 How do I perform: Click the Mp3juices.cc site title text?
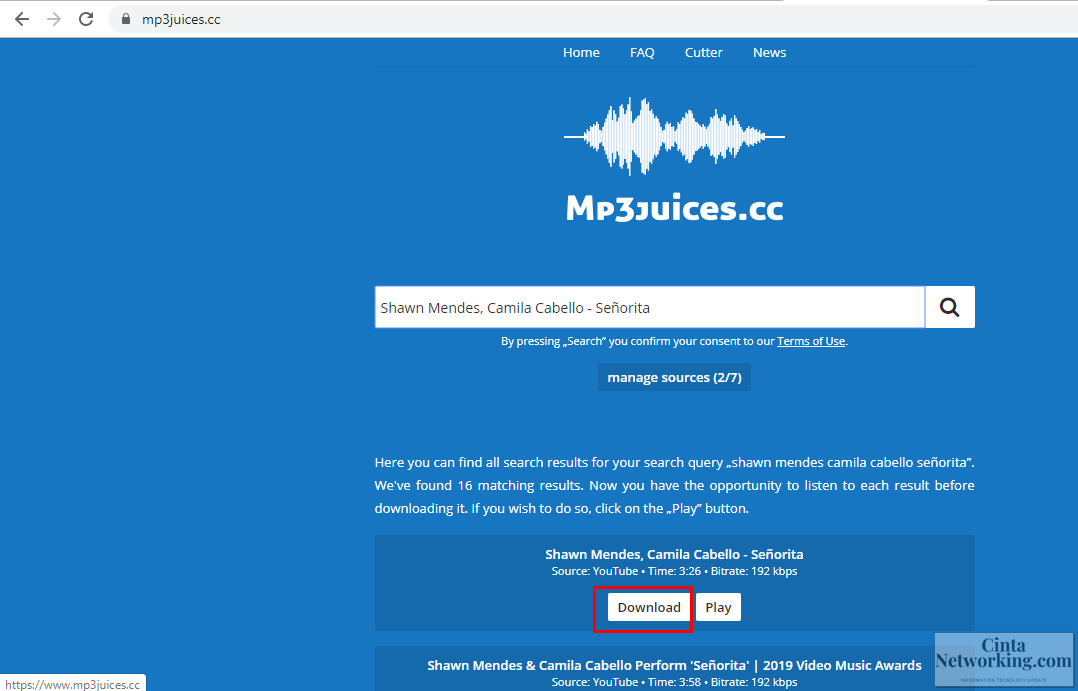pyautogui.click(x=674, y=208)
